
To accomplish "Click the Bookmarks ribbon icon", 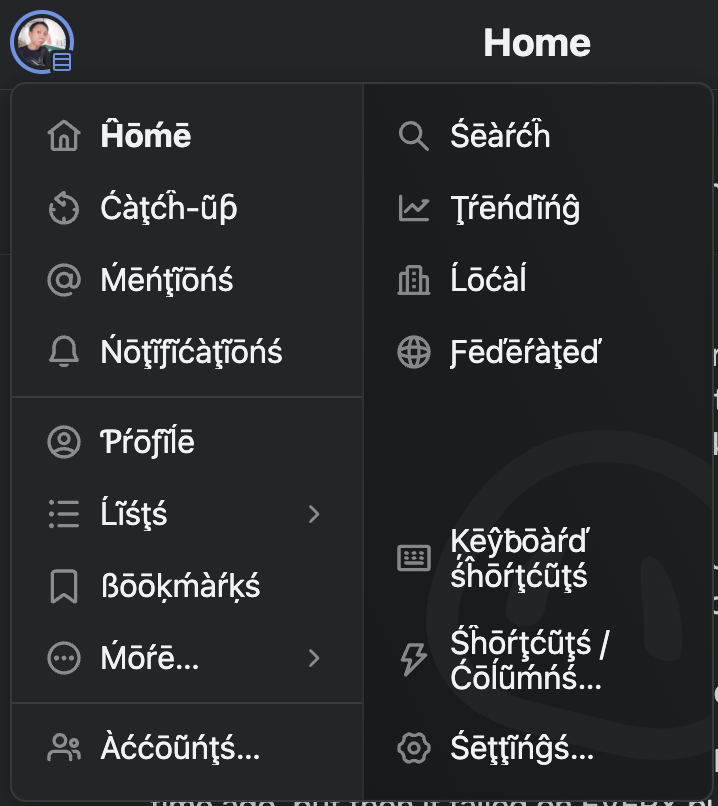I will tap(64, 586).
